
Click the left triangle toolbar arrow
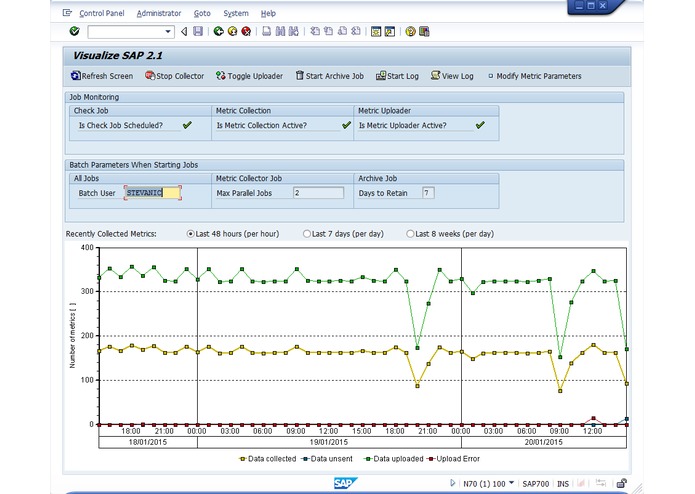(x=184, y=31)
